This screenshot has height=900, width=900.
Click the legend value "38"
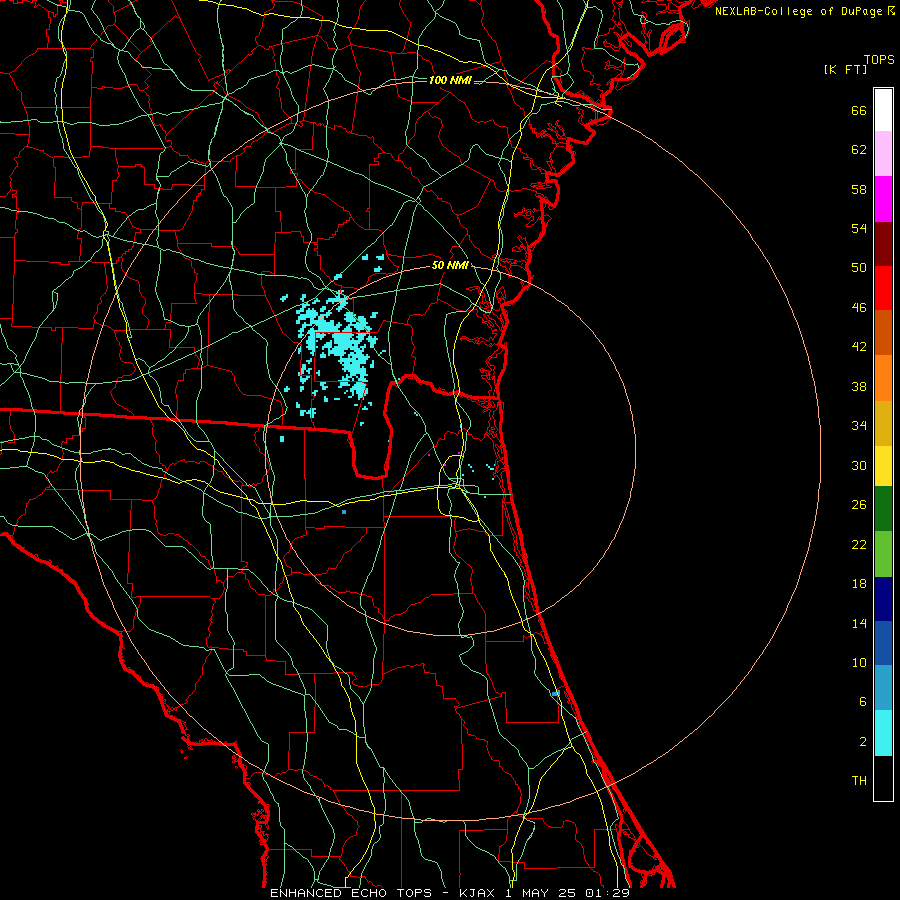(x=859, y=386)
